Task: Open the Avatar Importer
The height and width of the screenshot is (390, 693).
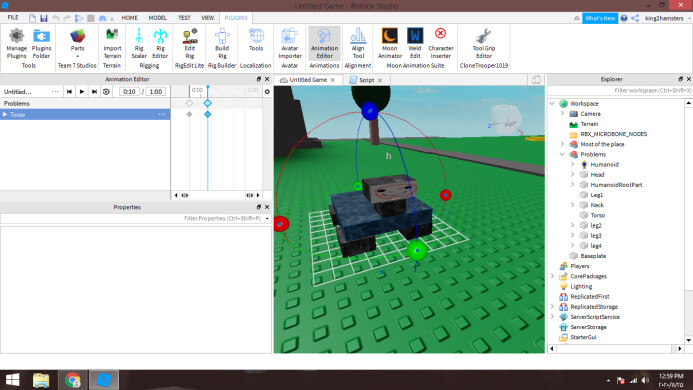Action: 290,43
